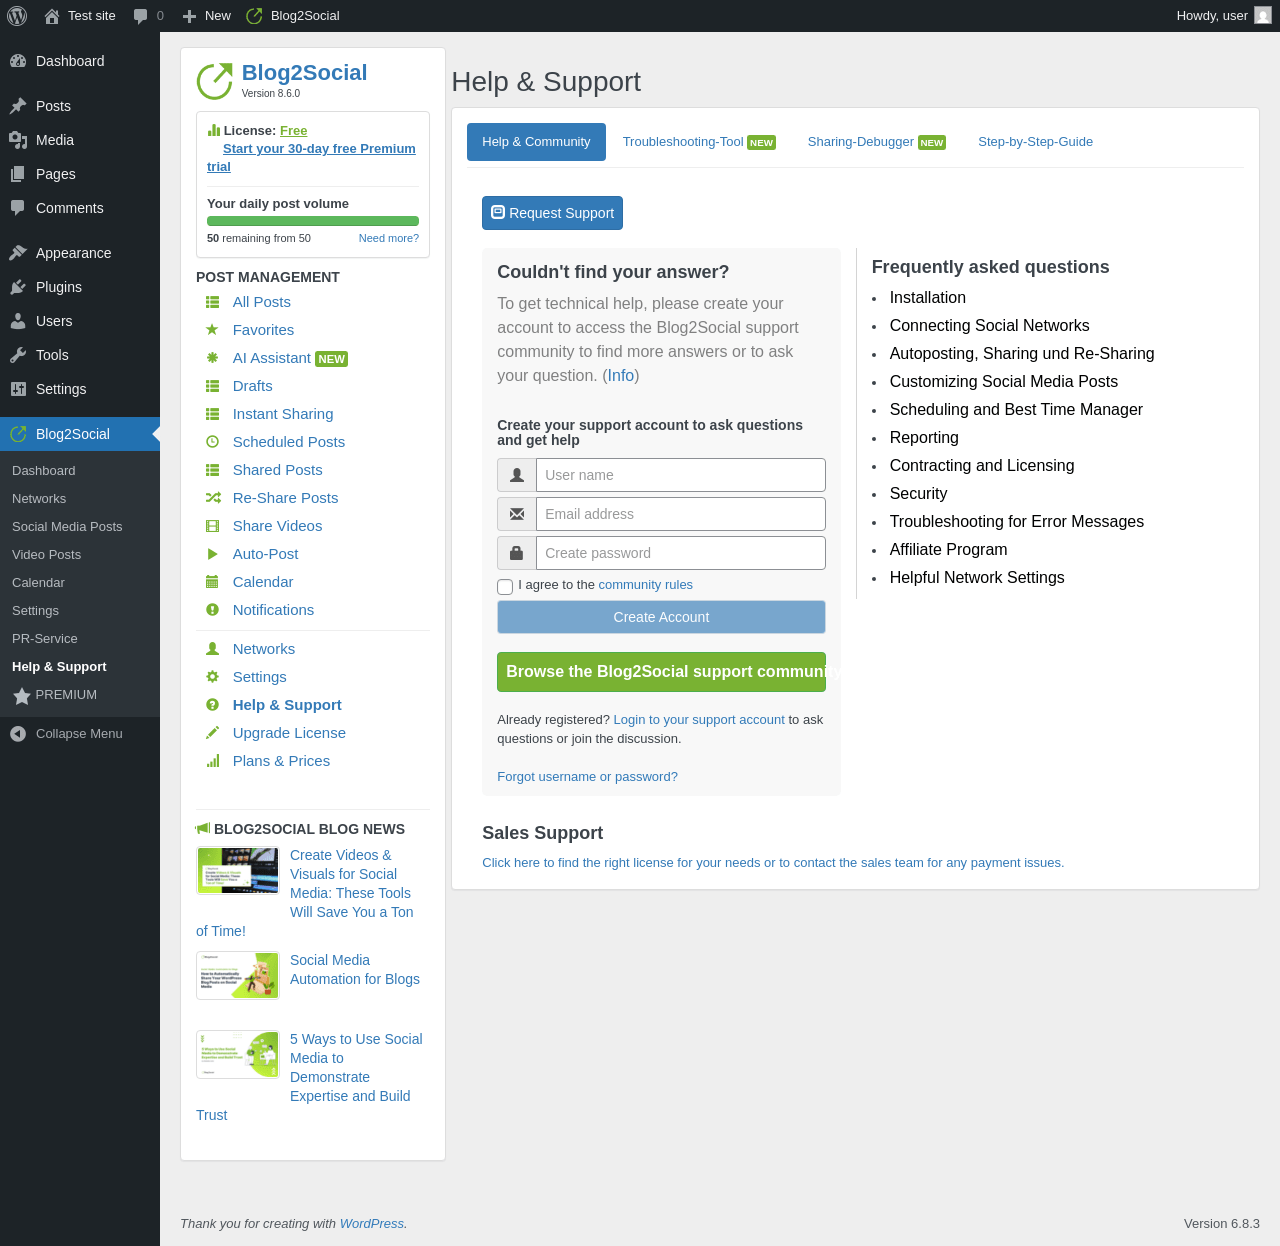
Task: Click the Blog2Social icon in admin bar
Action: (x=255, y=16)
